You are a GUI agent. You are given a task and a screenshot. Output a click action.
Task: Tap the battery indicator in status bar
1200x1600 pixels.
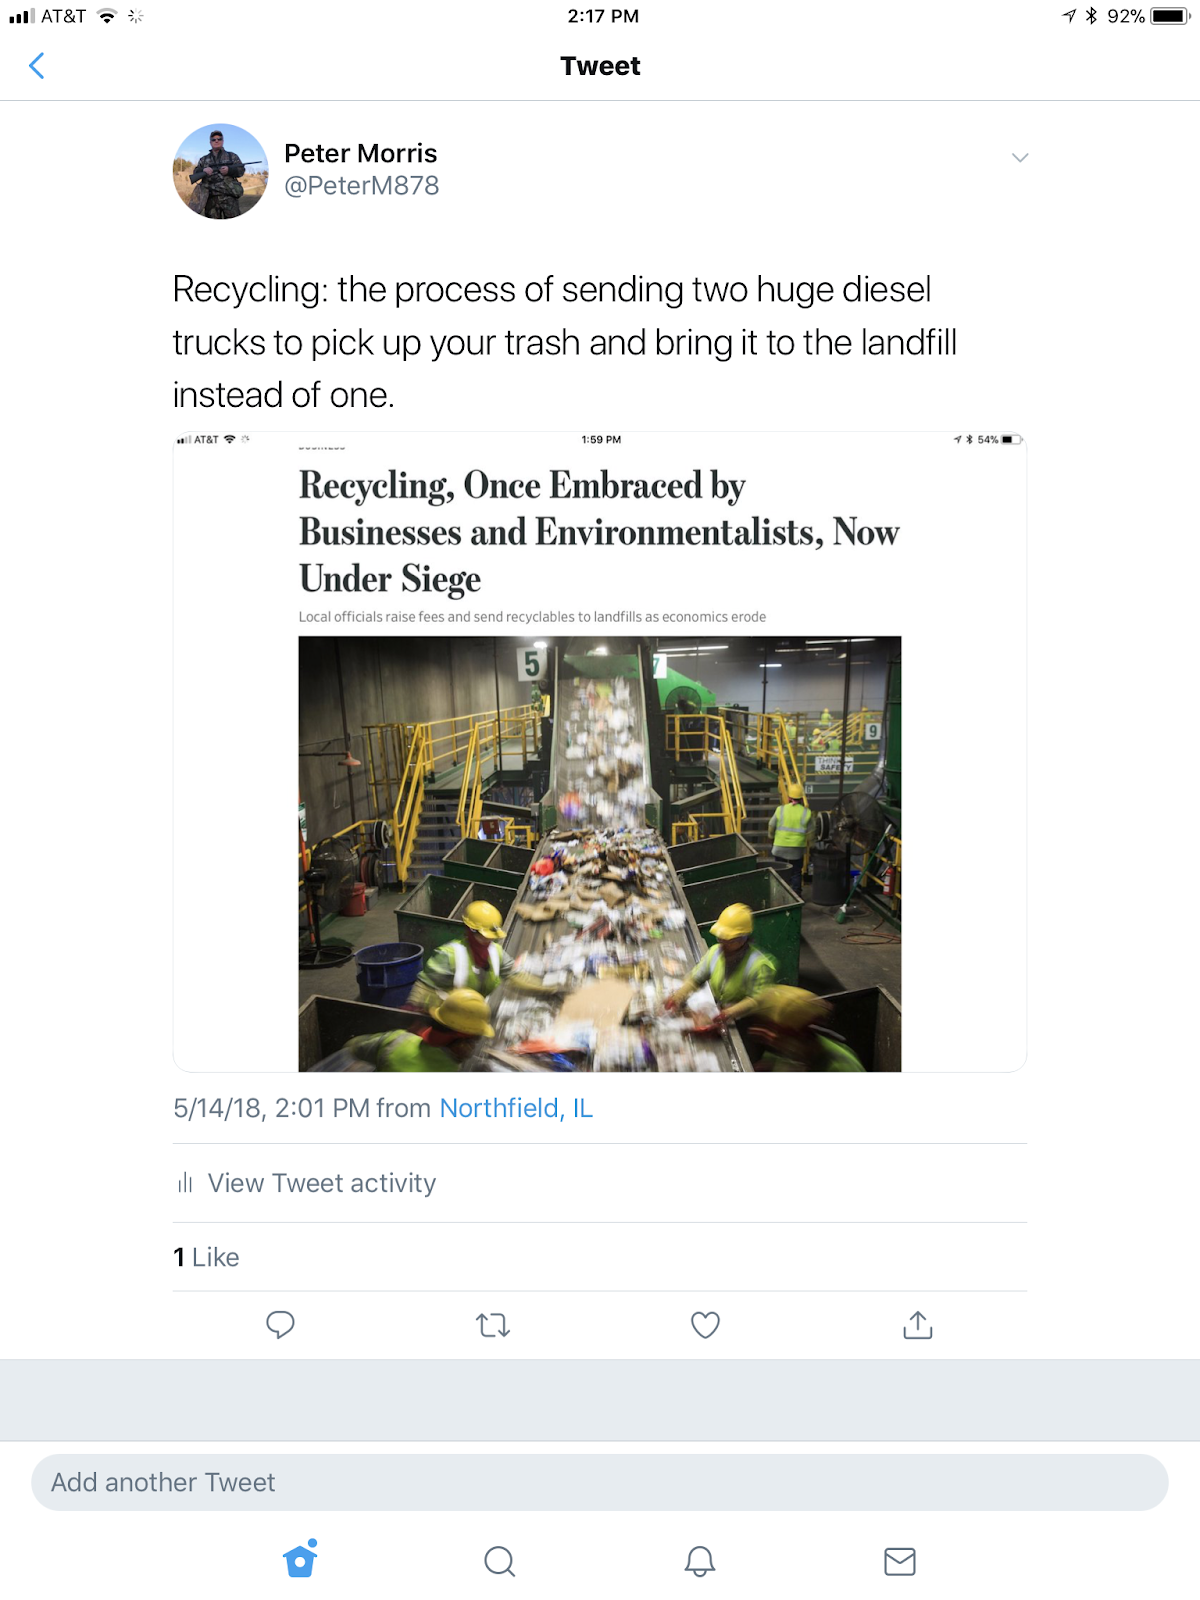(1169, 16)
